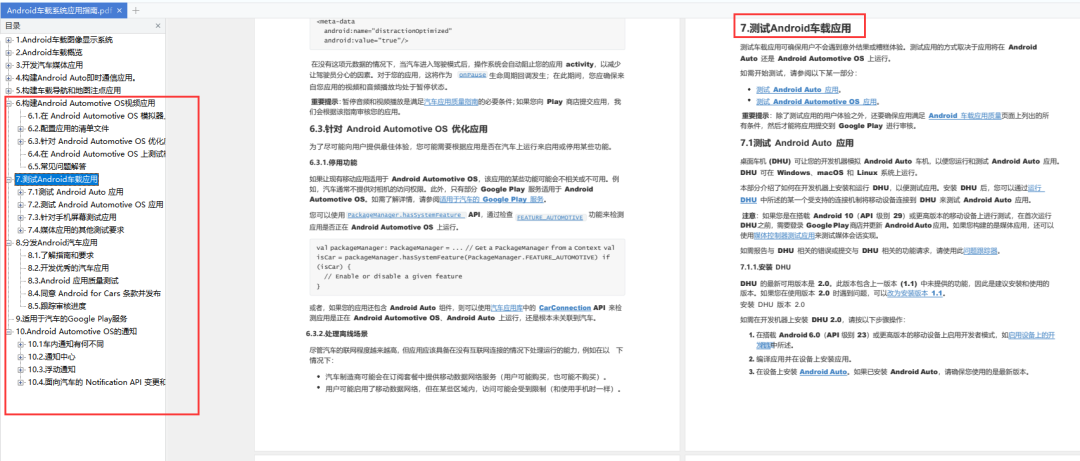The width and height of the screenshot is (1080, 461).
Task: Open bookmark 9.适用于汽车的Google Play服务
Action: (72, 318)
